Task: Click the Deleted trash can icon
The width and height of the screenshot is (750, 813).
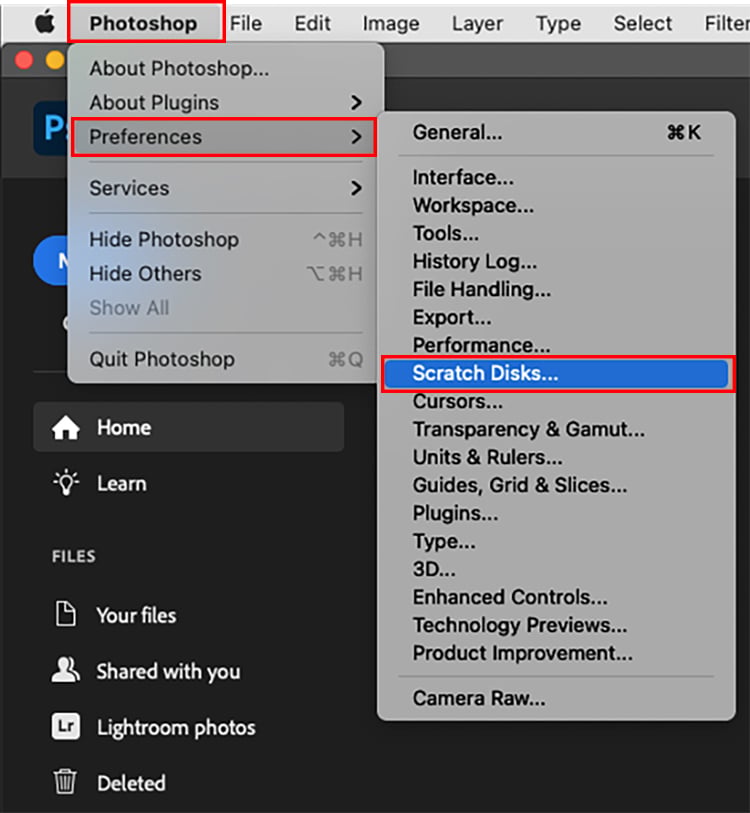Action: tap(65, 782)
